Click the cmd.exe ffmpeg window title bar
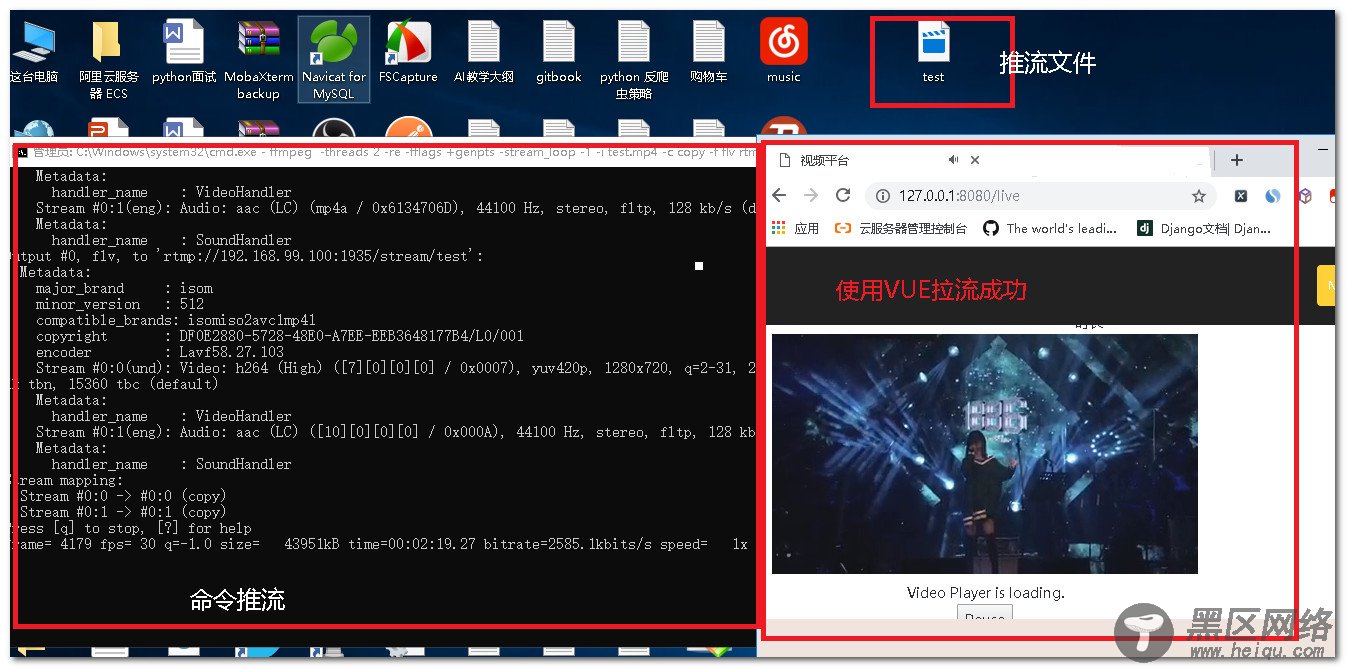Viewport: 1346px width, 668px height. tap(384, 152)
